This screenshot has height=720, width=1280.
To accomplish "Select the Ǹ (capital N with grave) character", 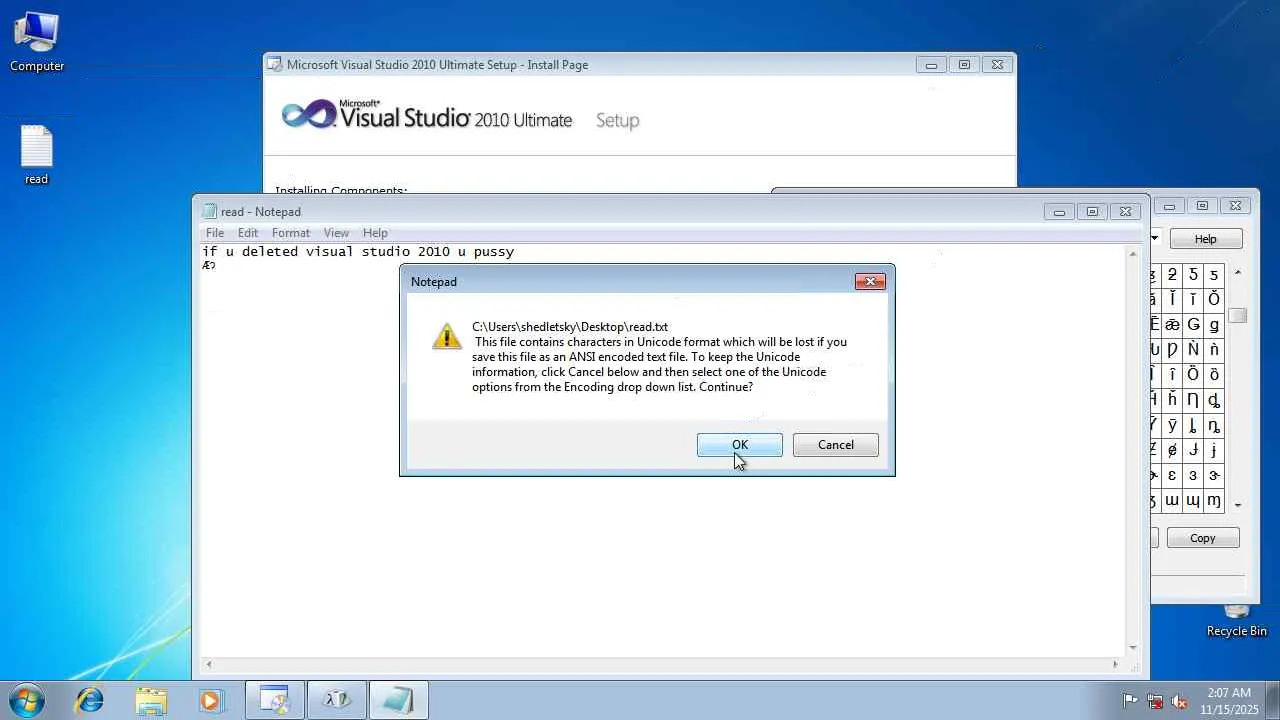I will point(1194,350).
